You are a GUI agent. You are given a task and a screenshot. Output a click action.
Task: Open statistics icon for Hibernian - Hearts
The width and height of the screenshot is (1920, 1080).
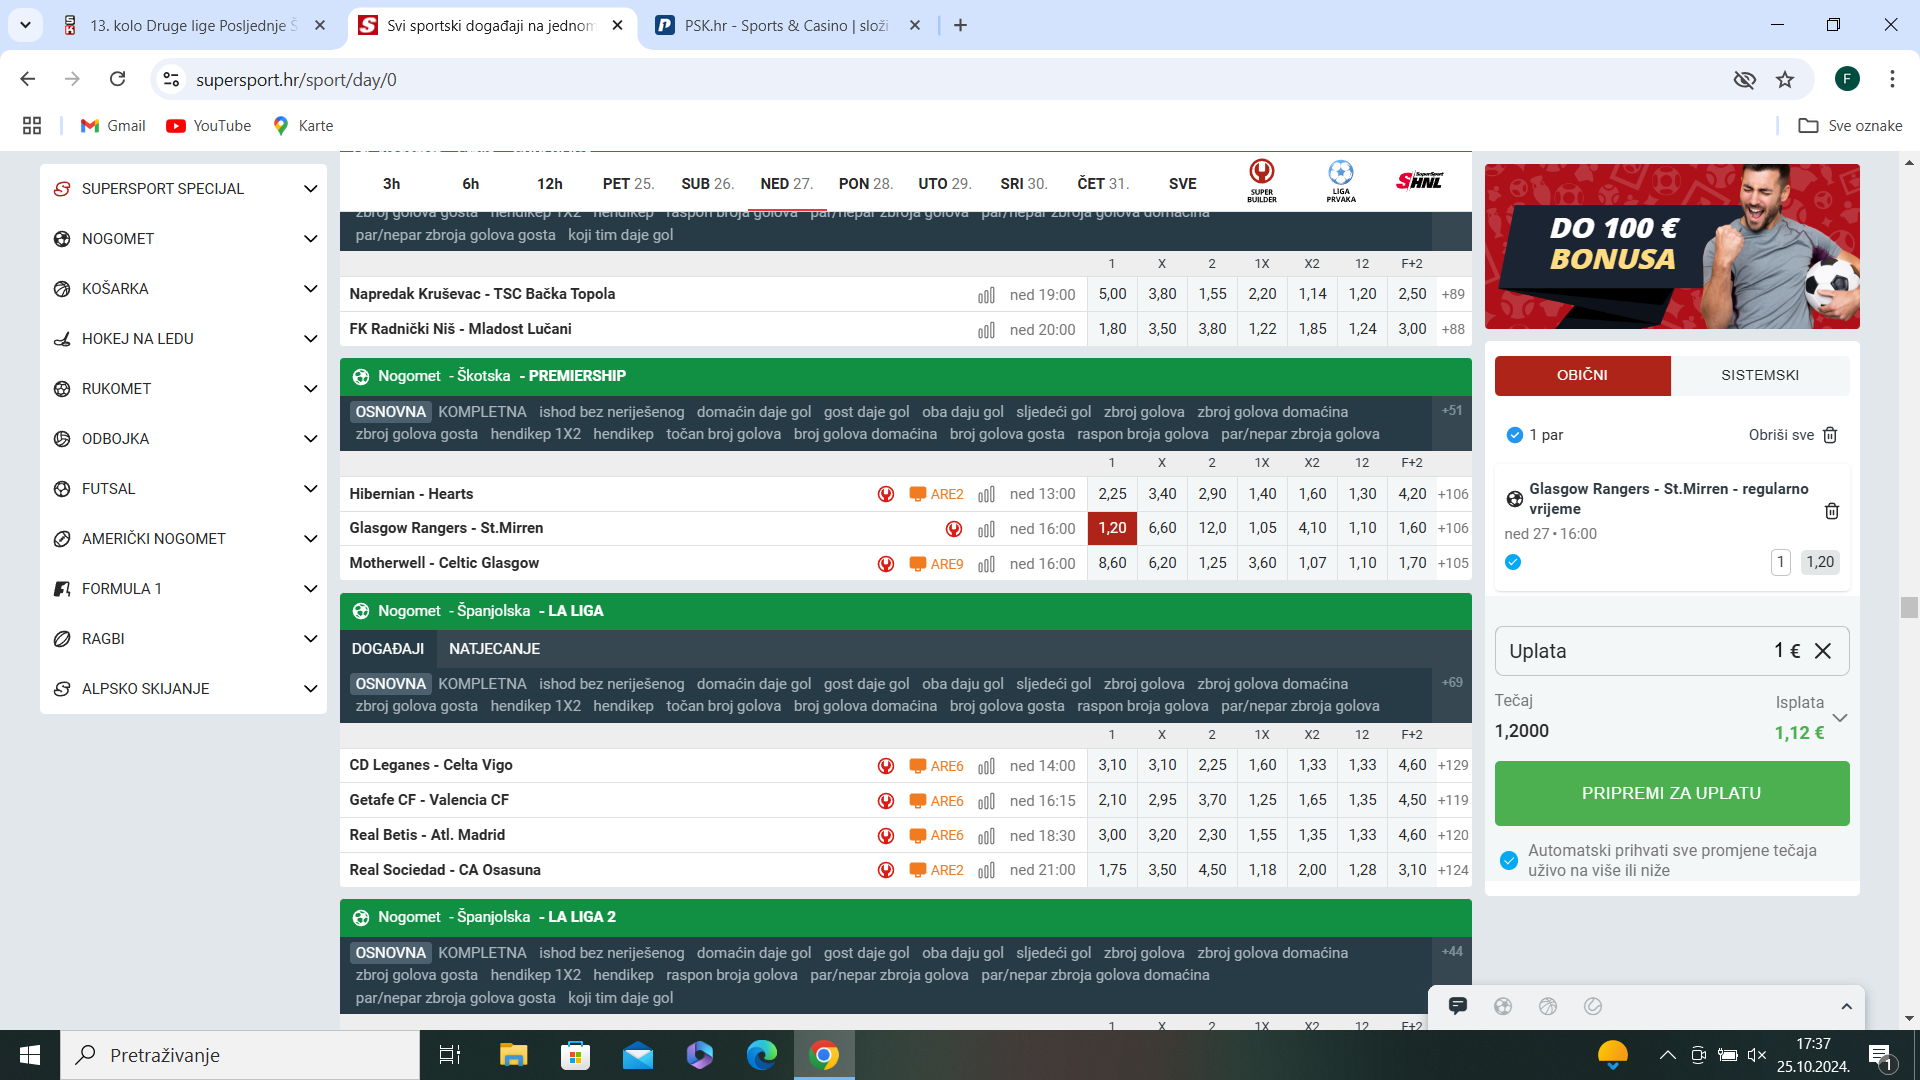[986, 495]
